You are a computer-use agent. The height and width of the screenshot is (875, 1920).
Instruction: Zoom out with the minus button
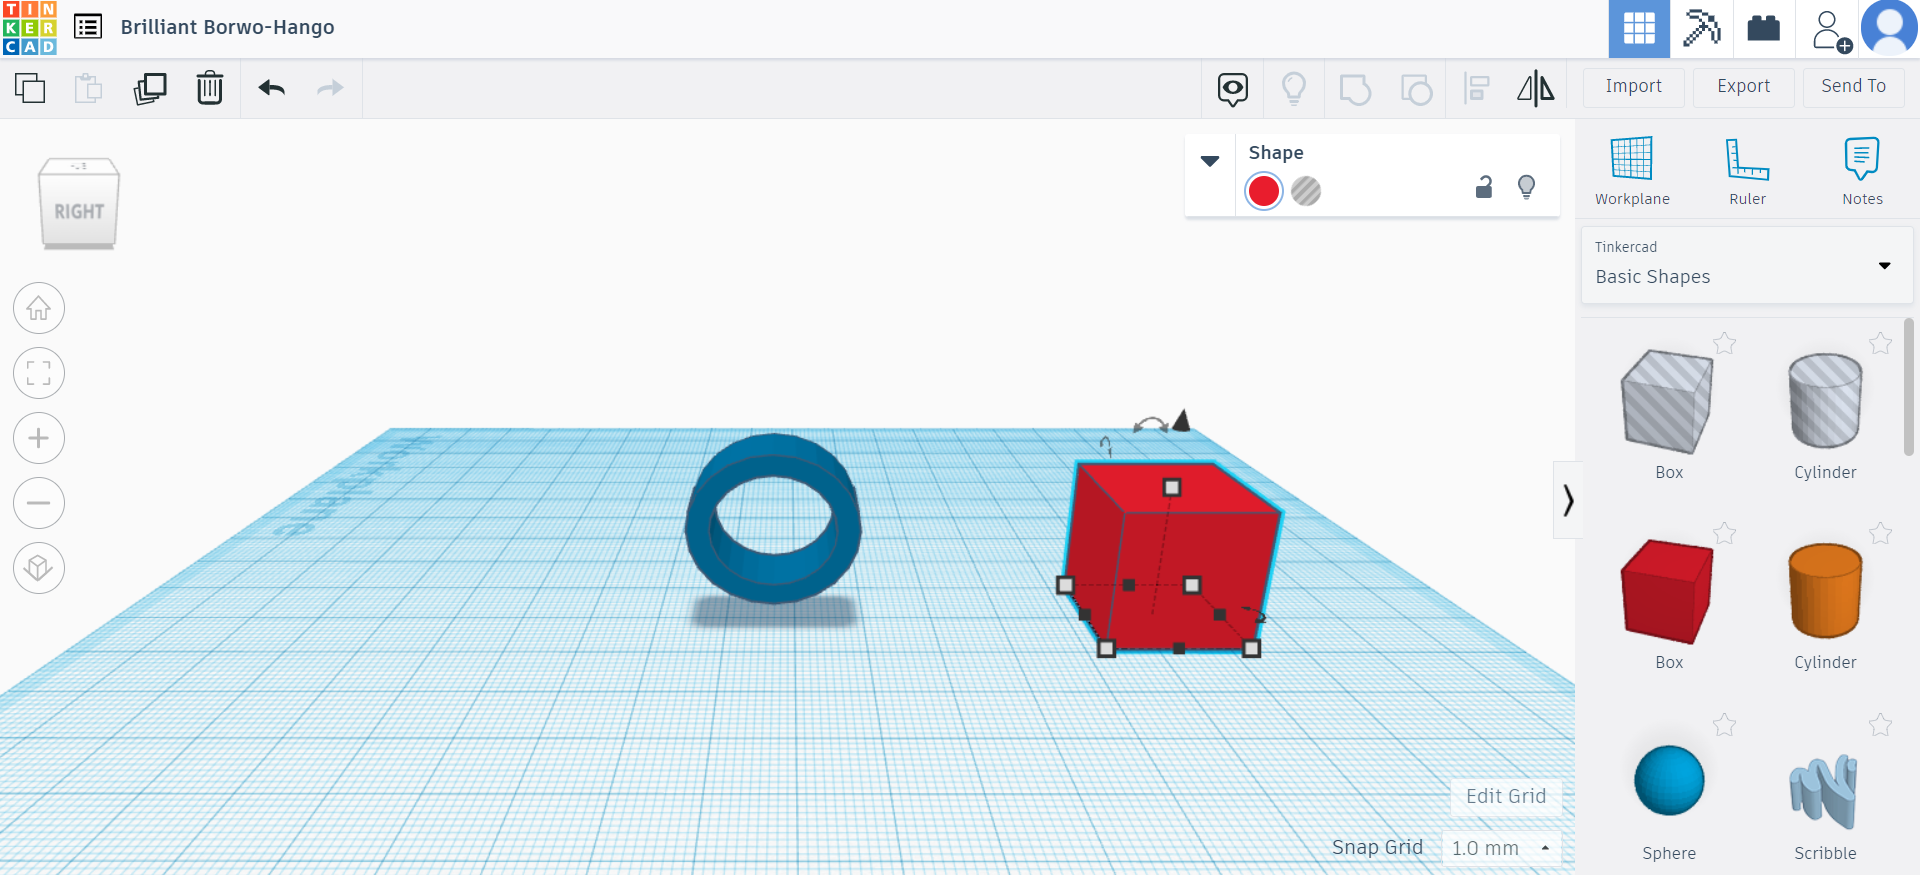coord(39,503)
